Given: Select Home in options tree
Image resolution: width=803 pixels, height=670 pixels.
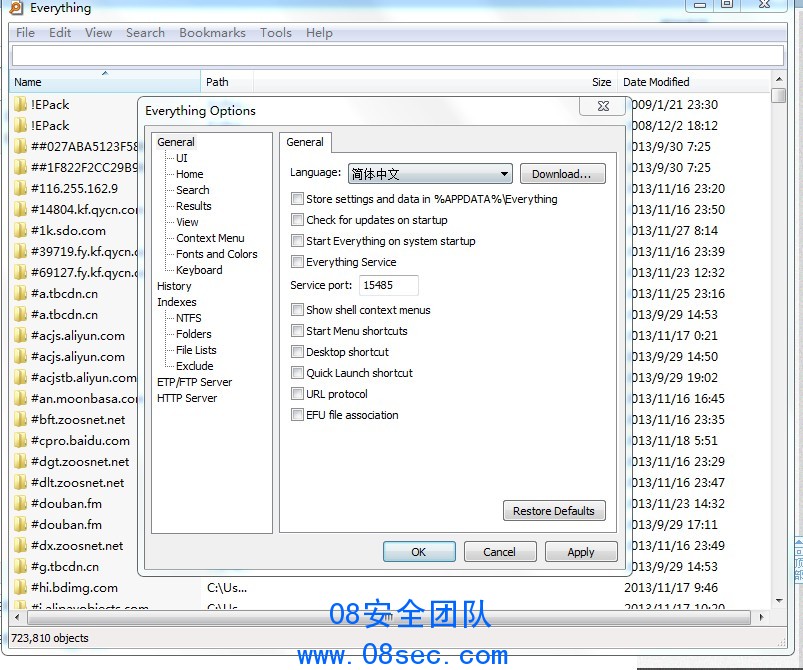Looking at the screenshot, I should (189, 174).
